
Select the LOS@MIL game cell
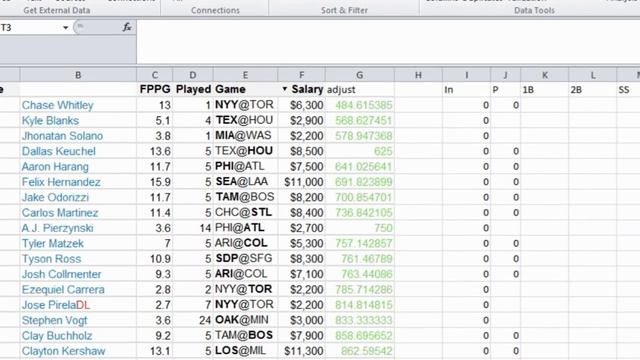coord(245,351)
